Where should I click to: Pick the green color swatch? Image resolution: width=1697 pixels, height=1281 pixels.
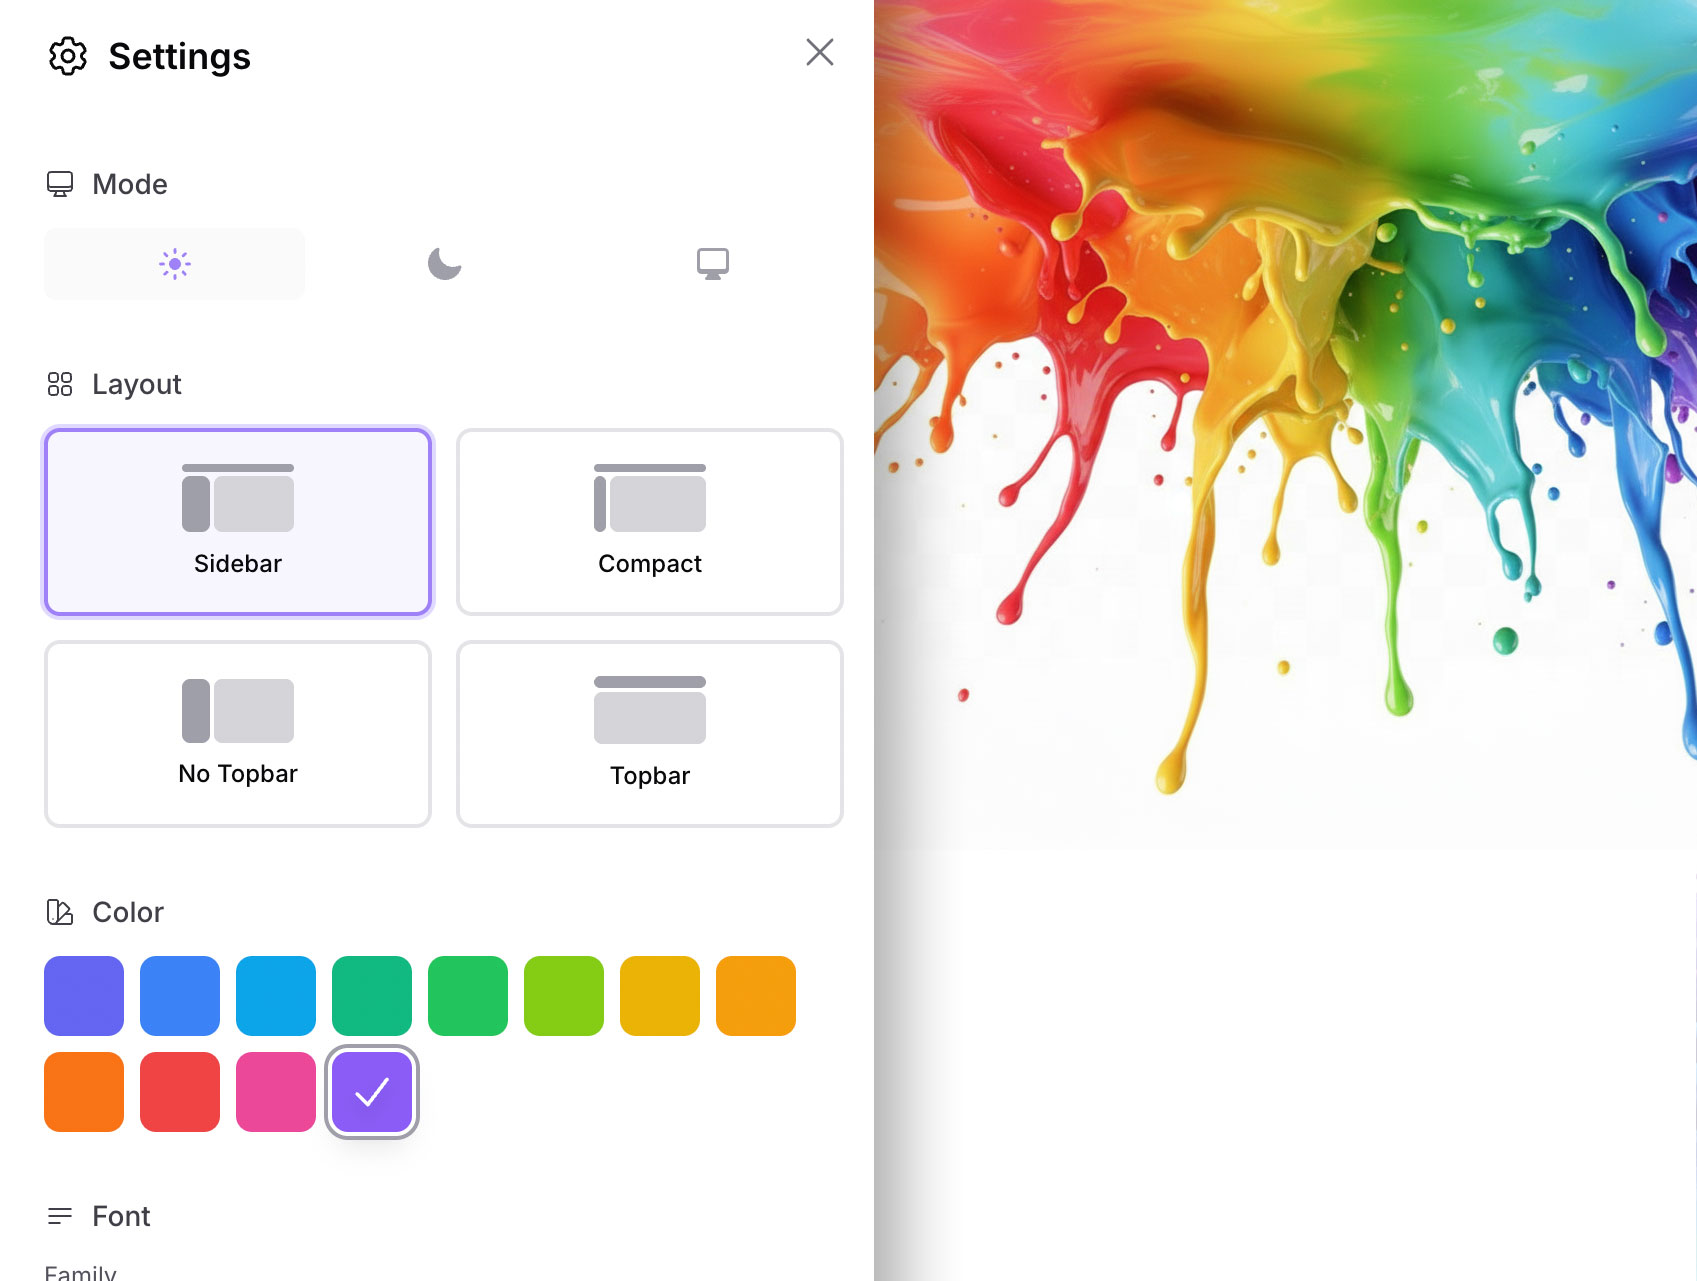[x=468, y=996]
